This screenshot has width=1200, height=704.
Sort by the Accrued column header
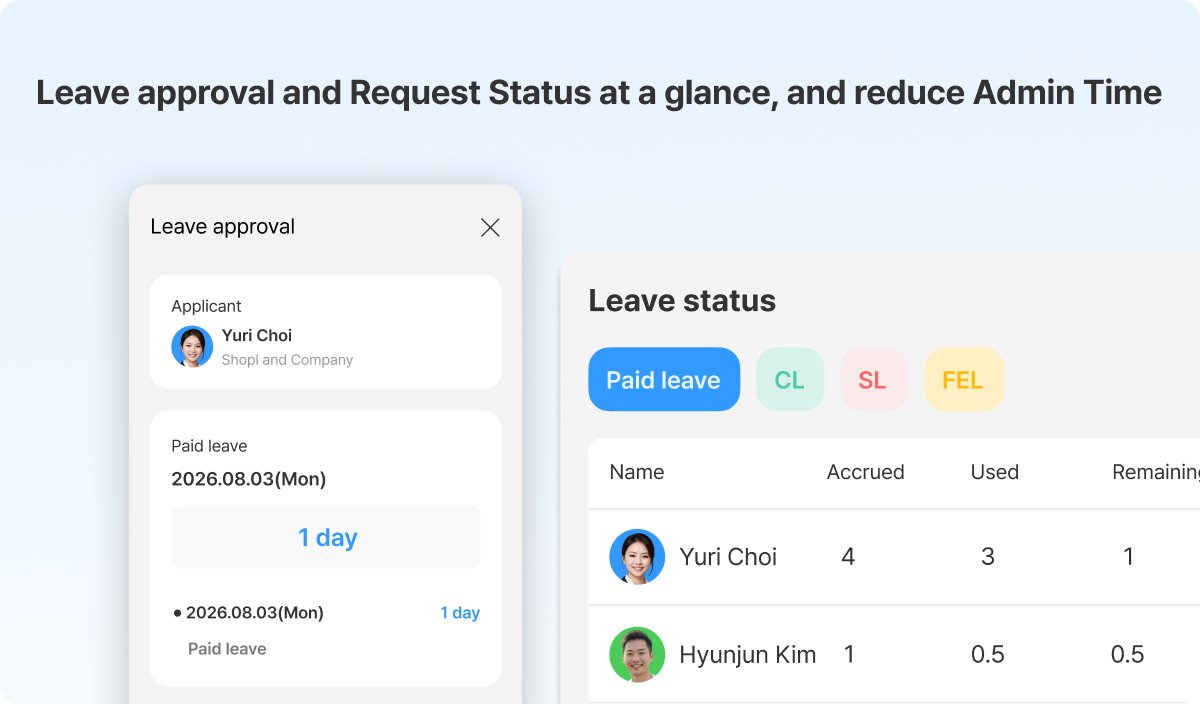coord(865,472)
